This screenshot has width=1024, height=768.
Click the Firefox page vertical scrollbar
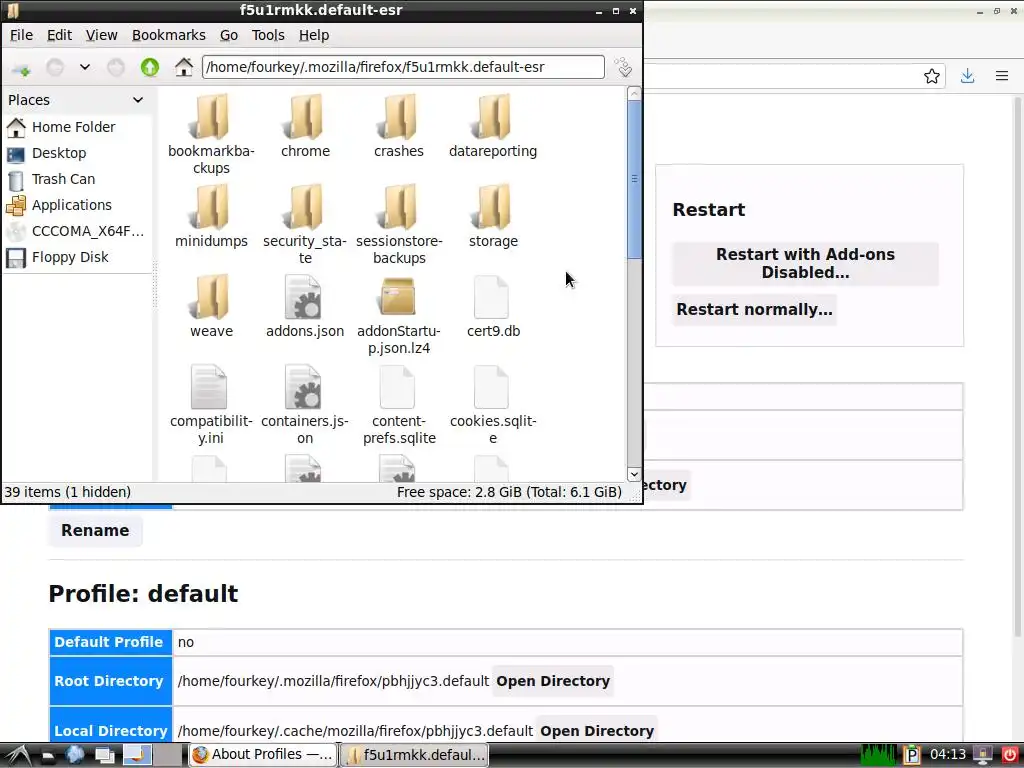(x=1017, y=366)
